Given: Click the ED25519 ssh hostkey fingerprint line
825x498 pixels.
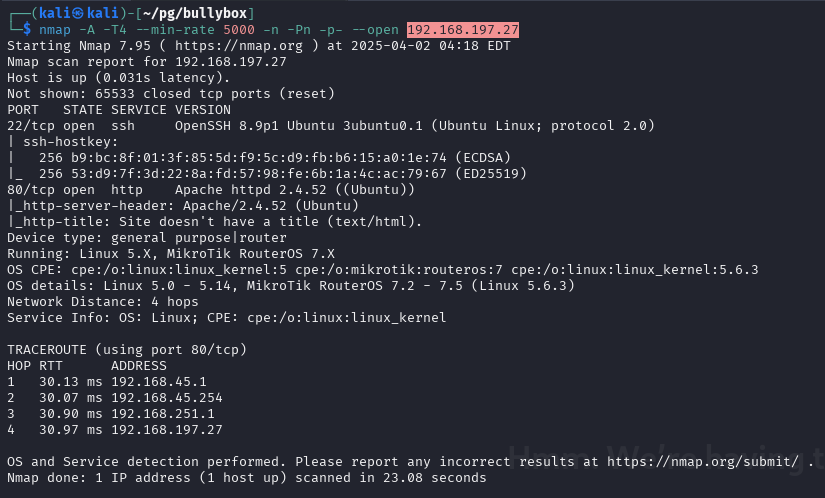Looking at the screenshot, I should 254,174.
